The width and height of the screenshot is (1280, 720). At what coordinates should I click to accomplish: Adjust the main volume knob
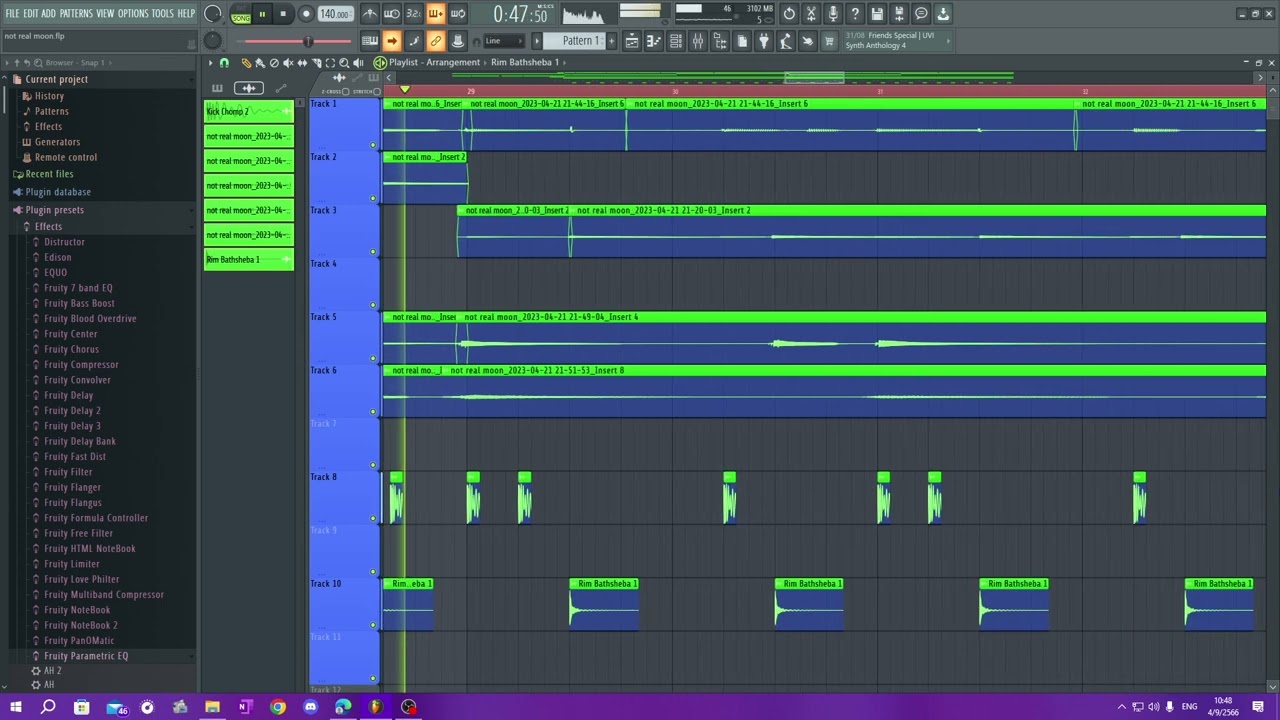pyautogui.click(x=211, y=13)
